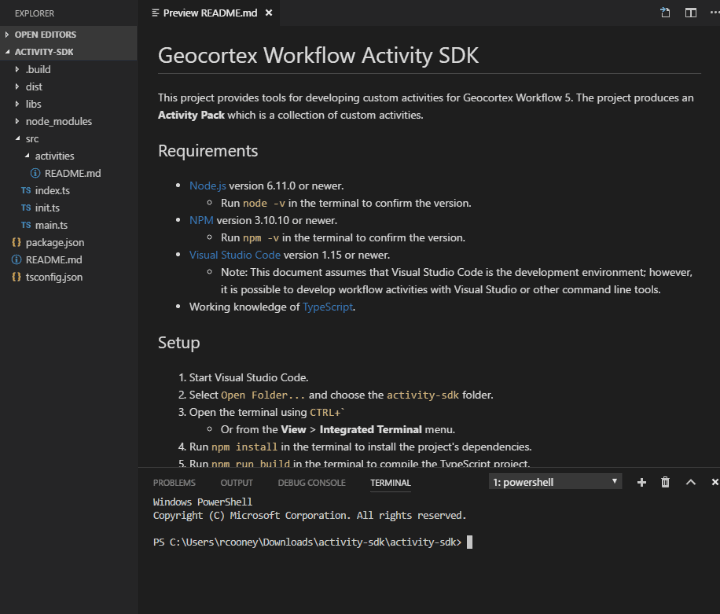Collapse the activities folder
Screen dimensions: 720x614
[x=68, y=156]
